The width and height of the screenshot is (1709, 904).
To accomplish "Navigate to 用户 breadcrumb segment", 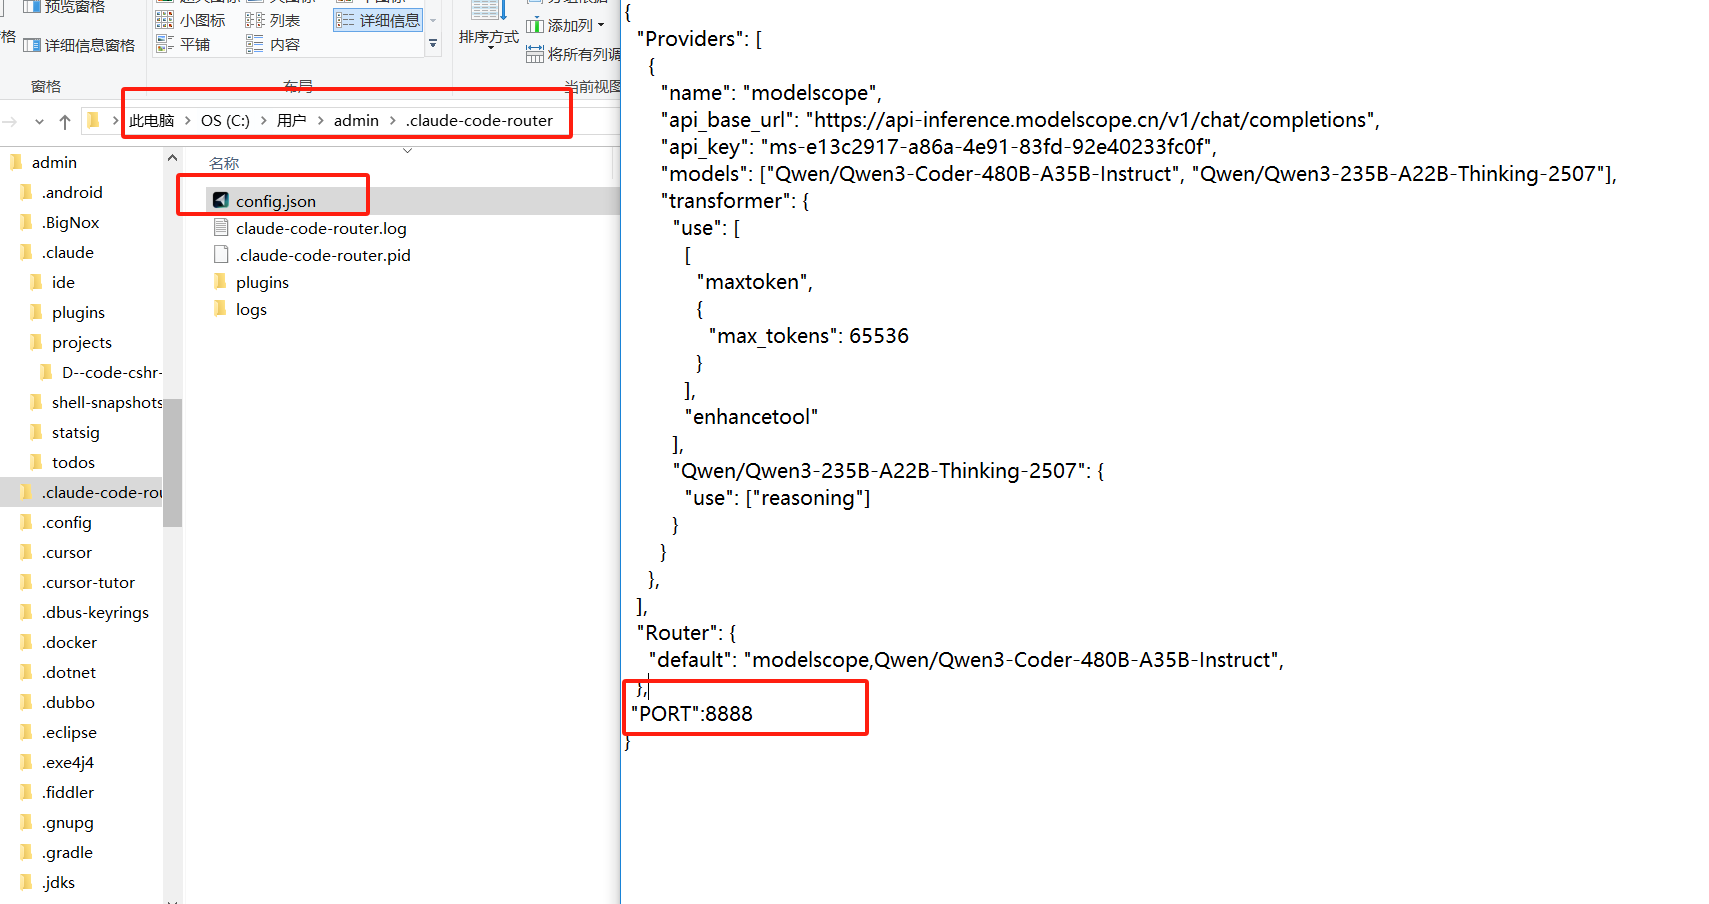I will (x=291, y=120).
